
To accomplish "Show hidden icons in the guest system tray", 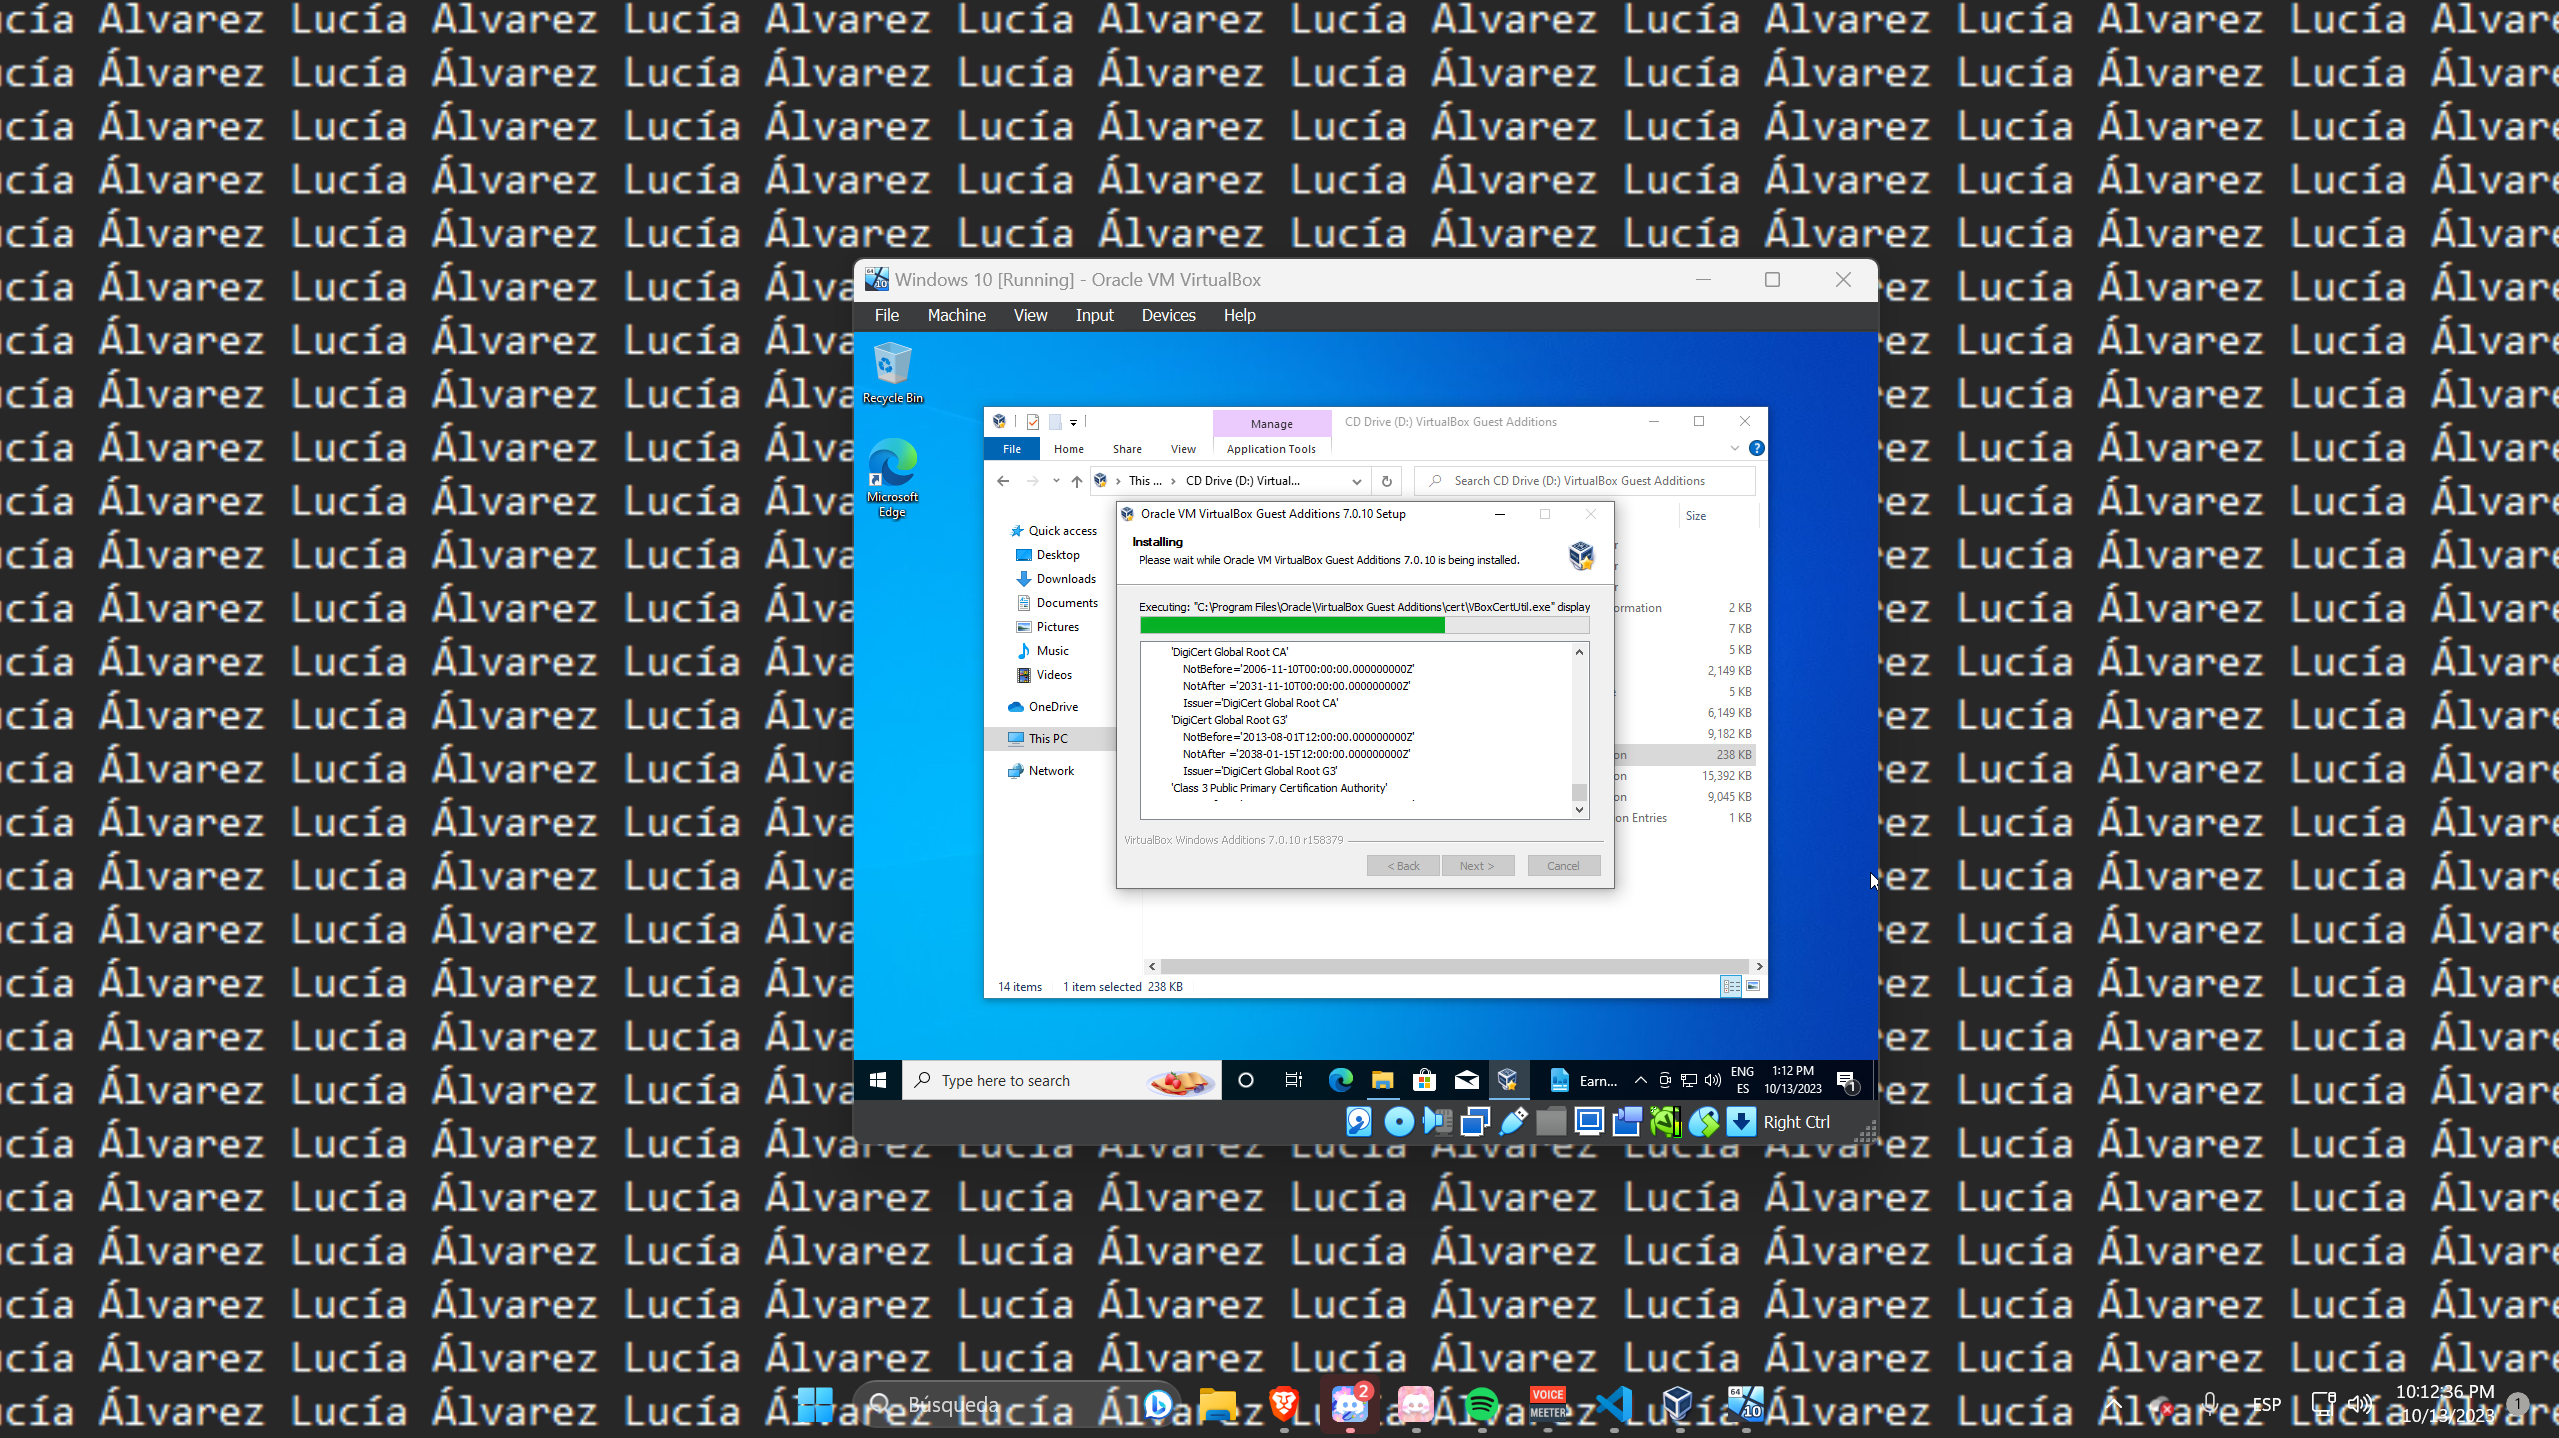I will (x=1641, y=1080).
